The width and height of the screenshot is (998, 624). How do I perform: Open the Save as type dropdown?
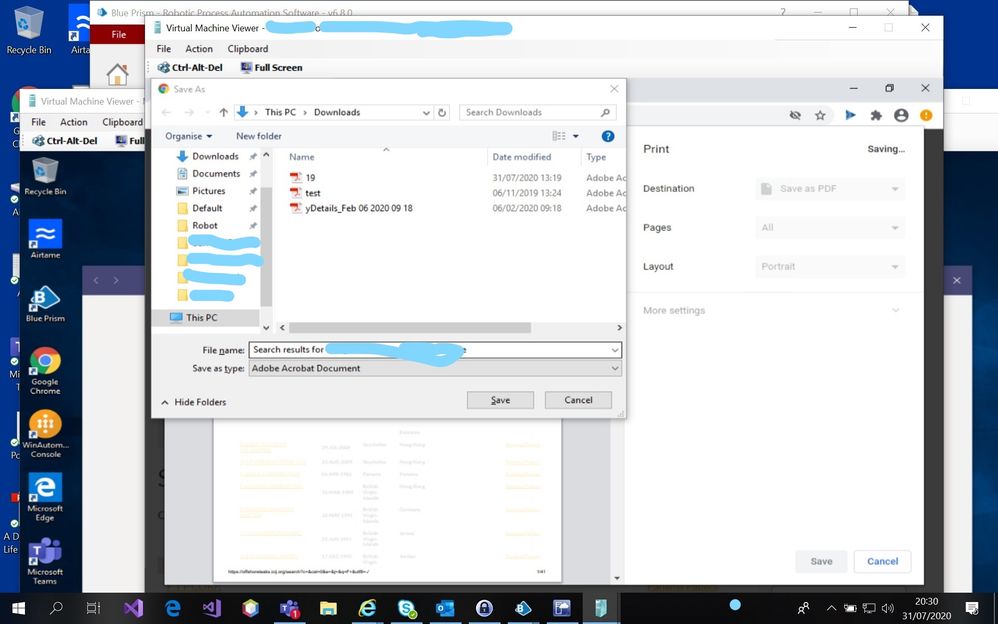click(615, 368)
